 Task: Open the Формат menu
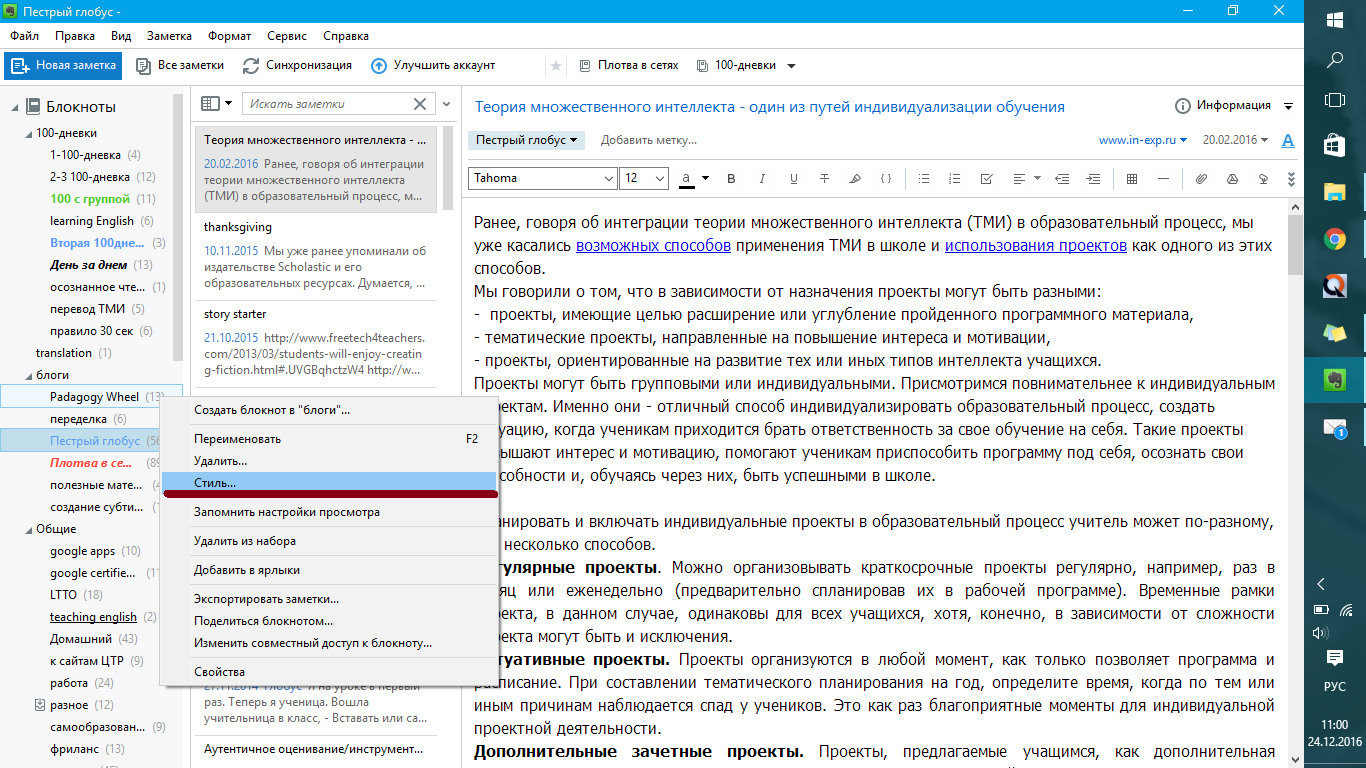coord(229,36)
